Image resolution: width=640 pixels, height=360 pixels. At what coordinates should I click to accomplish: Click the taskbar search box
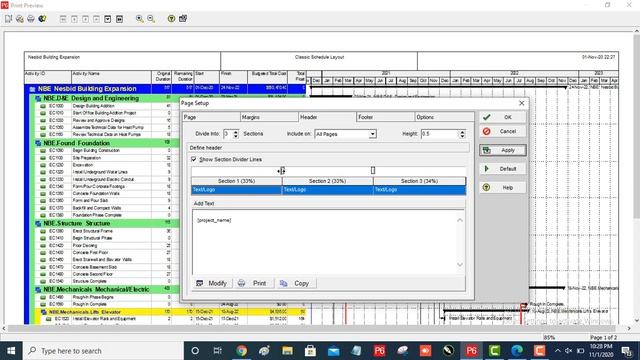(x=103, y=351)
